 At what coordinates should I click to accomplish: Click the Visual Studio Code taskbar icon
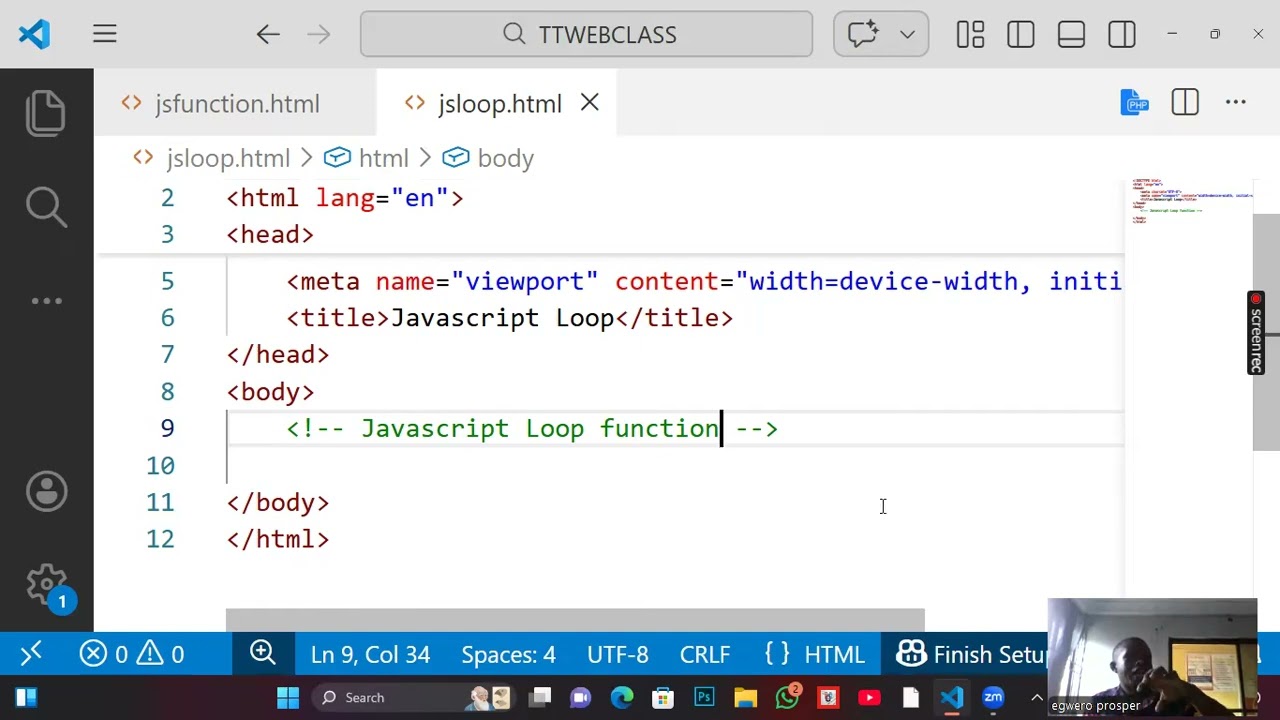(x=951, y=698)
